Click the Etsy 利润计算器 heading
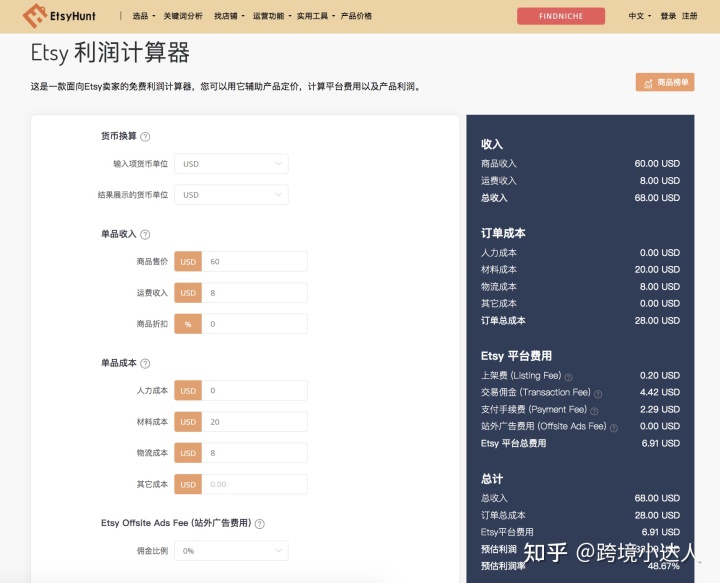The height and width of the screenshot is (583, 720). tap(110, 52)
